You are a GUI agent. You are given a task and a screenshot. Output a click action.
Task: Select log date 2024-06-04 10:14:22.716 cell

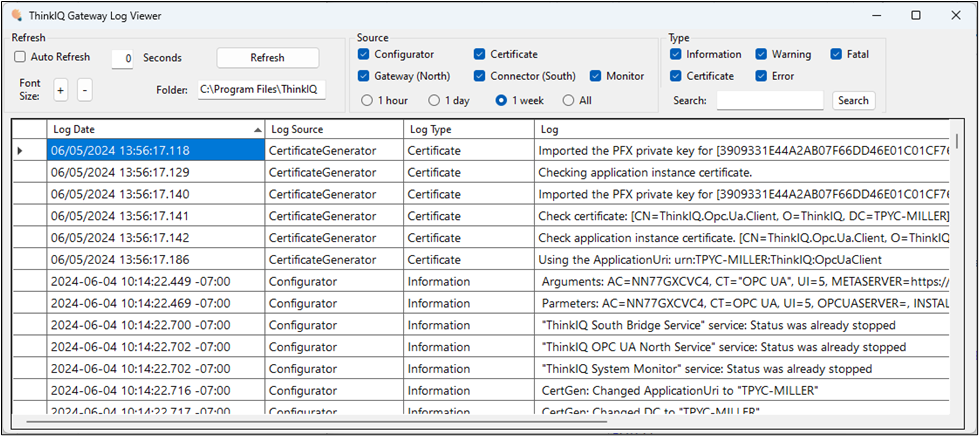[156, 391]
